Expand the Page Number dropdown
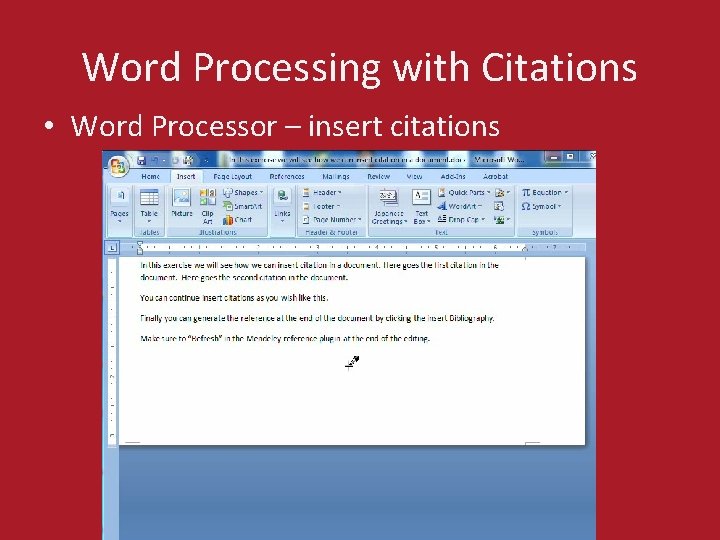Screen dimensions: 720x540 point(332,219)
